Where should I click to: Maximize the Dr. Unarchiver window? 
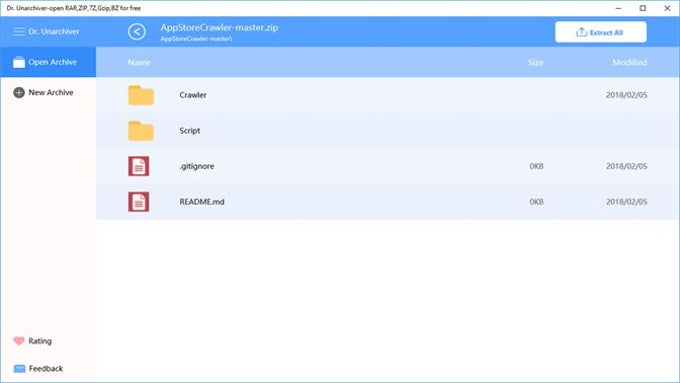coord(643,8)
